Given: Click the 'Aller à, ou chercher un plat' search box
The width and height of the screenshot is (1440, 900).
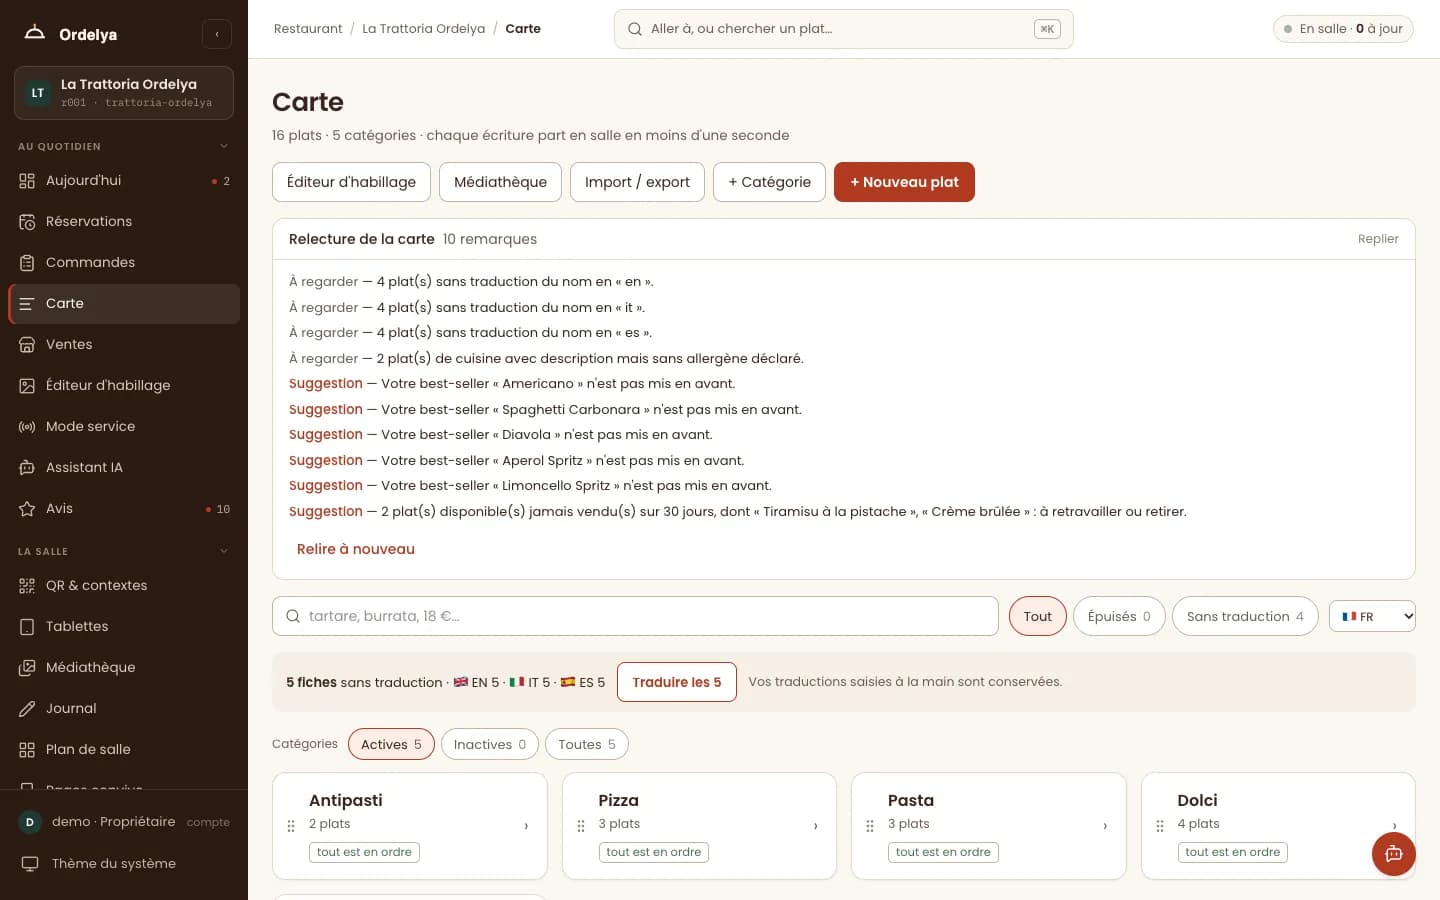Looking at the screenshot, I should (843, 29).
